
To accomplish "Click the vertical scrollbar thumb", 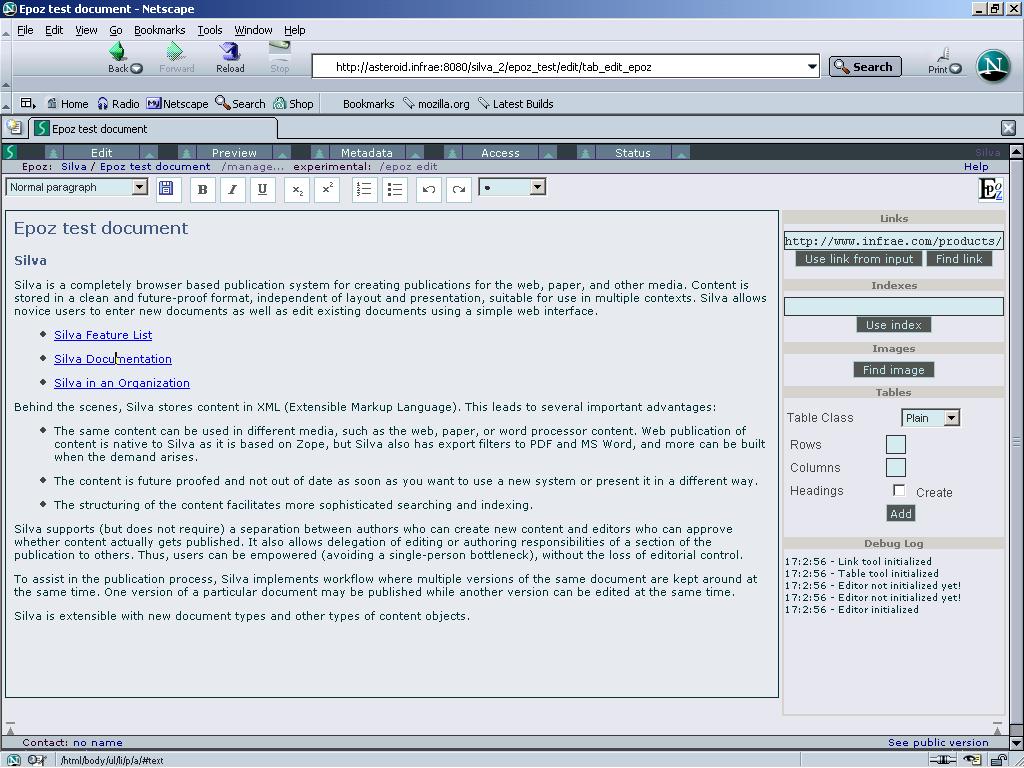I will 1016,442.
